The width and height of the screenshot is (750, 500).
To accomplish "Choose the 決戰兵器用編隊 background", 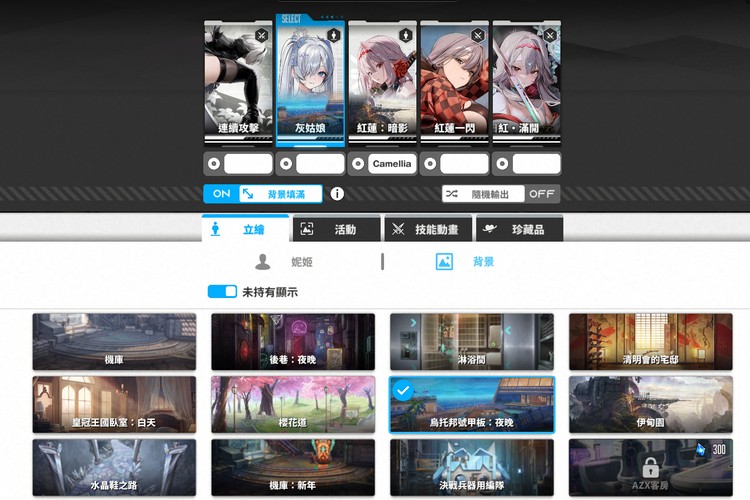I will tap(472, 467).
